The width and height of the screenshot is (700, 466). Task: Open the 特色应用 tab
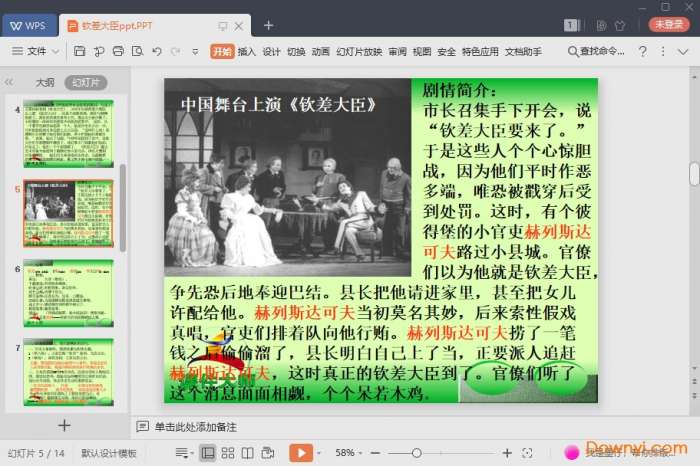(x=480, y=52)
